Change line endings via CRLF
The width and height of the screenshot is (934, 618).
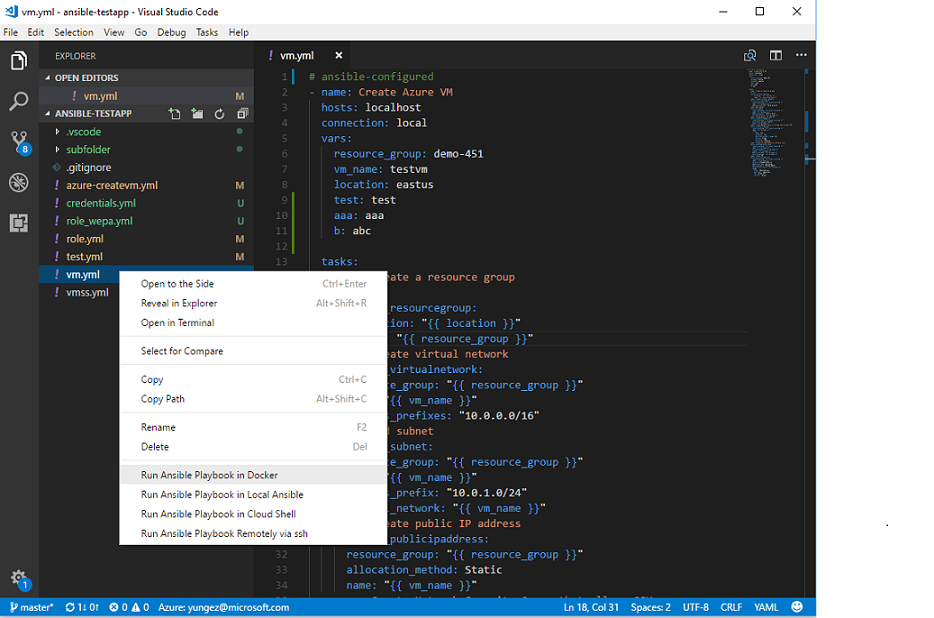coord(731,607)
